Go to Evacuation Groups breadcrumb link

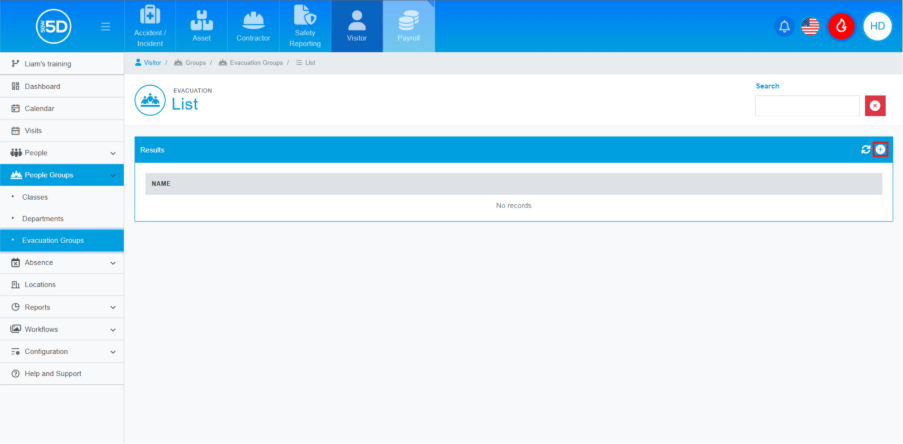coord(251,62)
